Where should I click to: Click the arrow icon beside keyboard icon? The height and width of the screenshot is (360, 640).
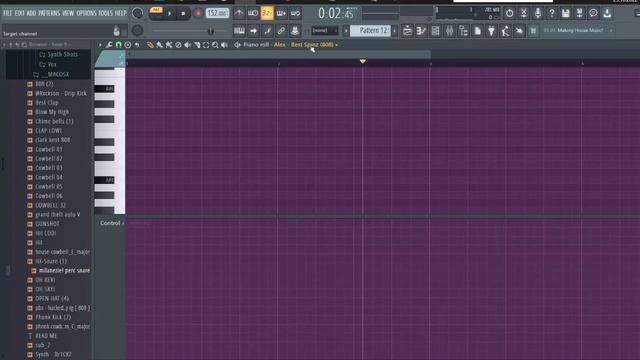[253, 31]
